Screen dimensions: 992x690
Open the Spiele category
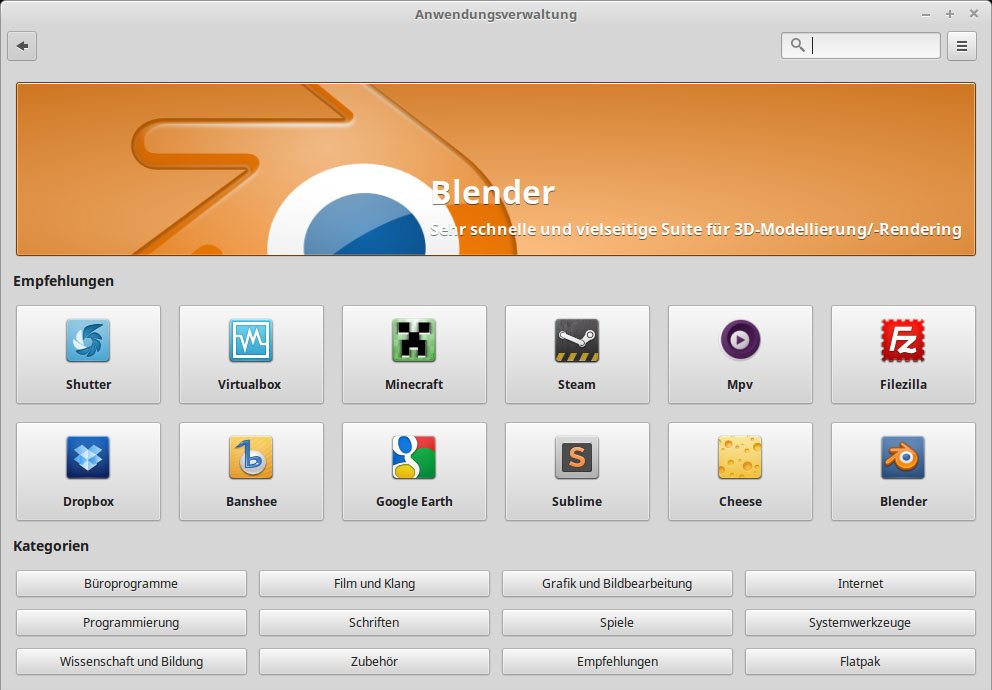click(617, 622)
